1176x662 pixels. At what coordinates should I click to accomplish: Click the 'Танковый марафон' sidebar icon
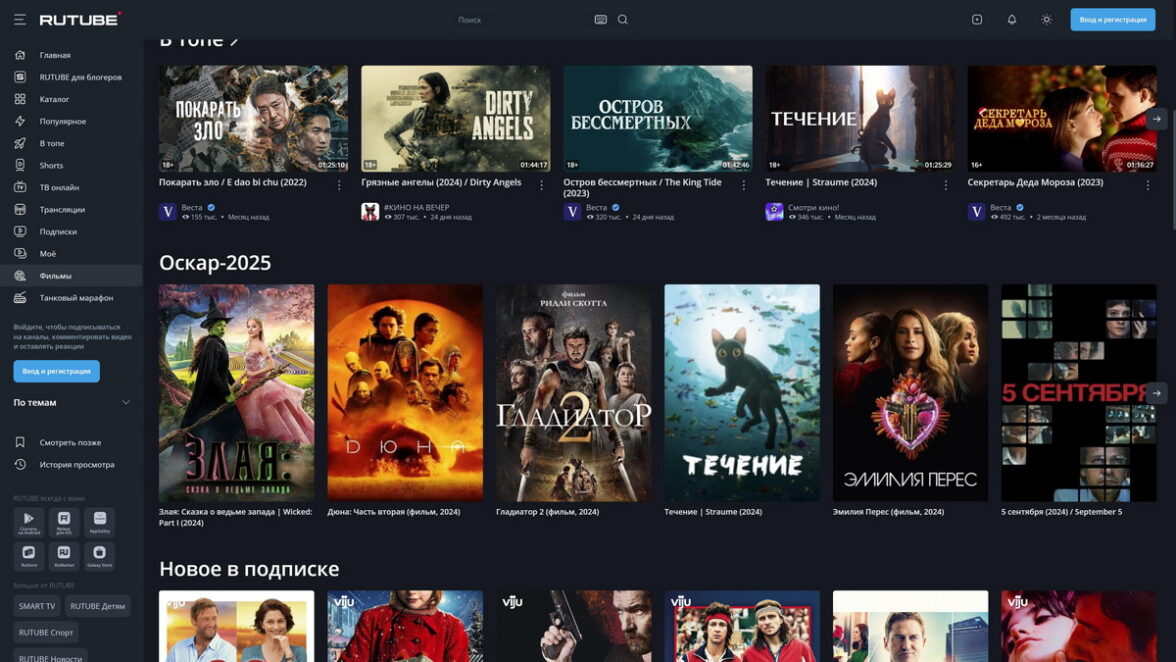20,298
